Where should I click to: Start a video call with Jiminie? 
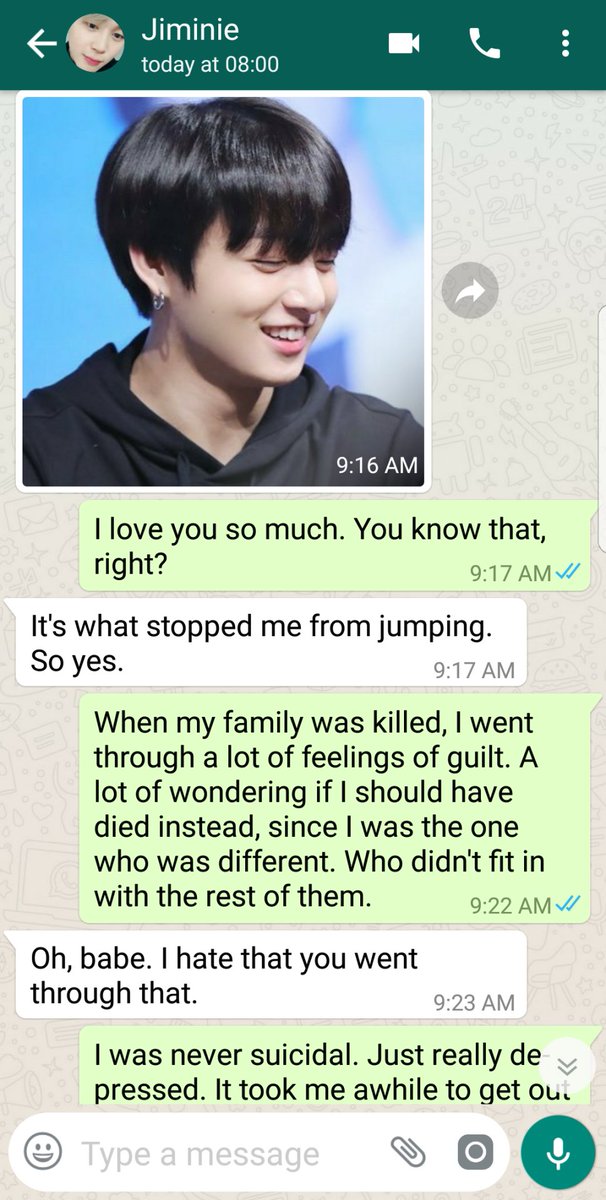403,44
